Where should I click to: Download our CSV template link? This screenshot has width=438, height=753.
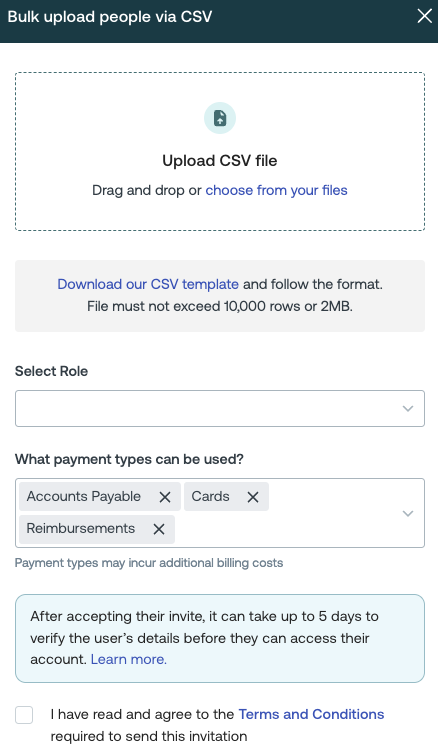[x=148, y=284]
